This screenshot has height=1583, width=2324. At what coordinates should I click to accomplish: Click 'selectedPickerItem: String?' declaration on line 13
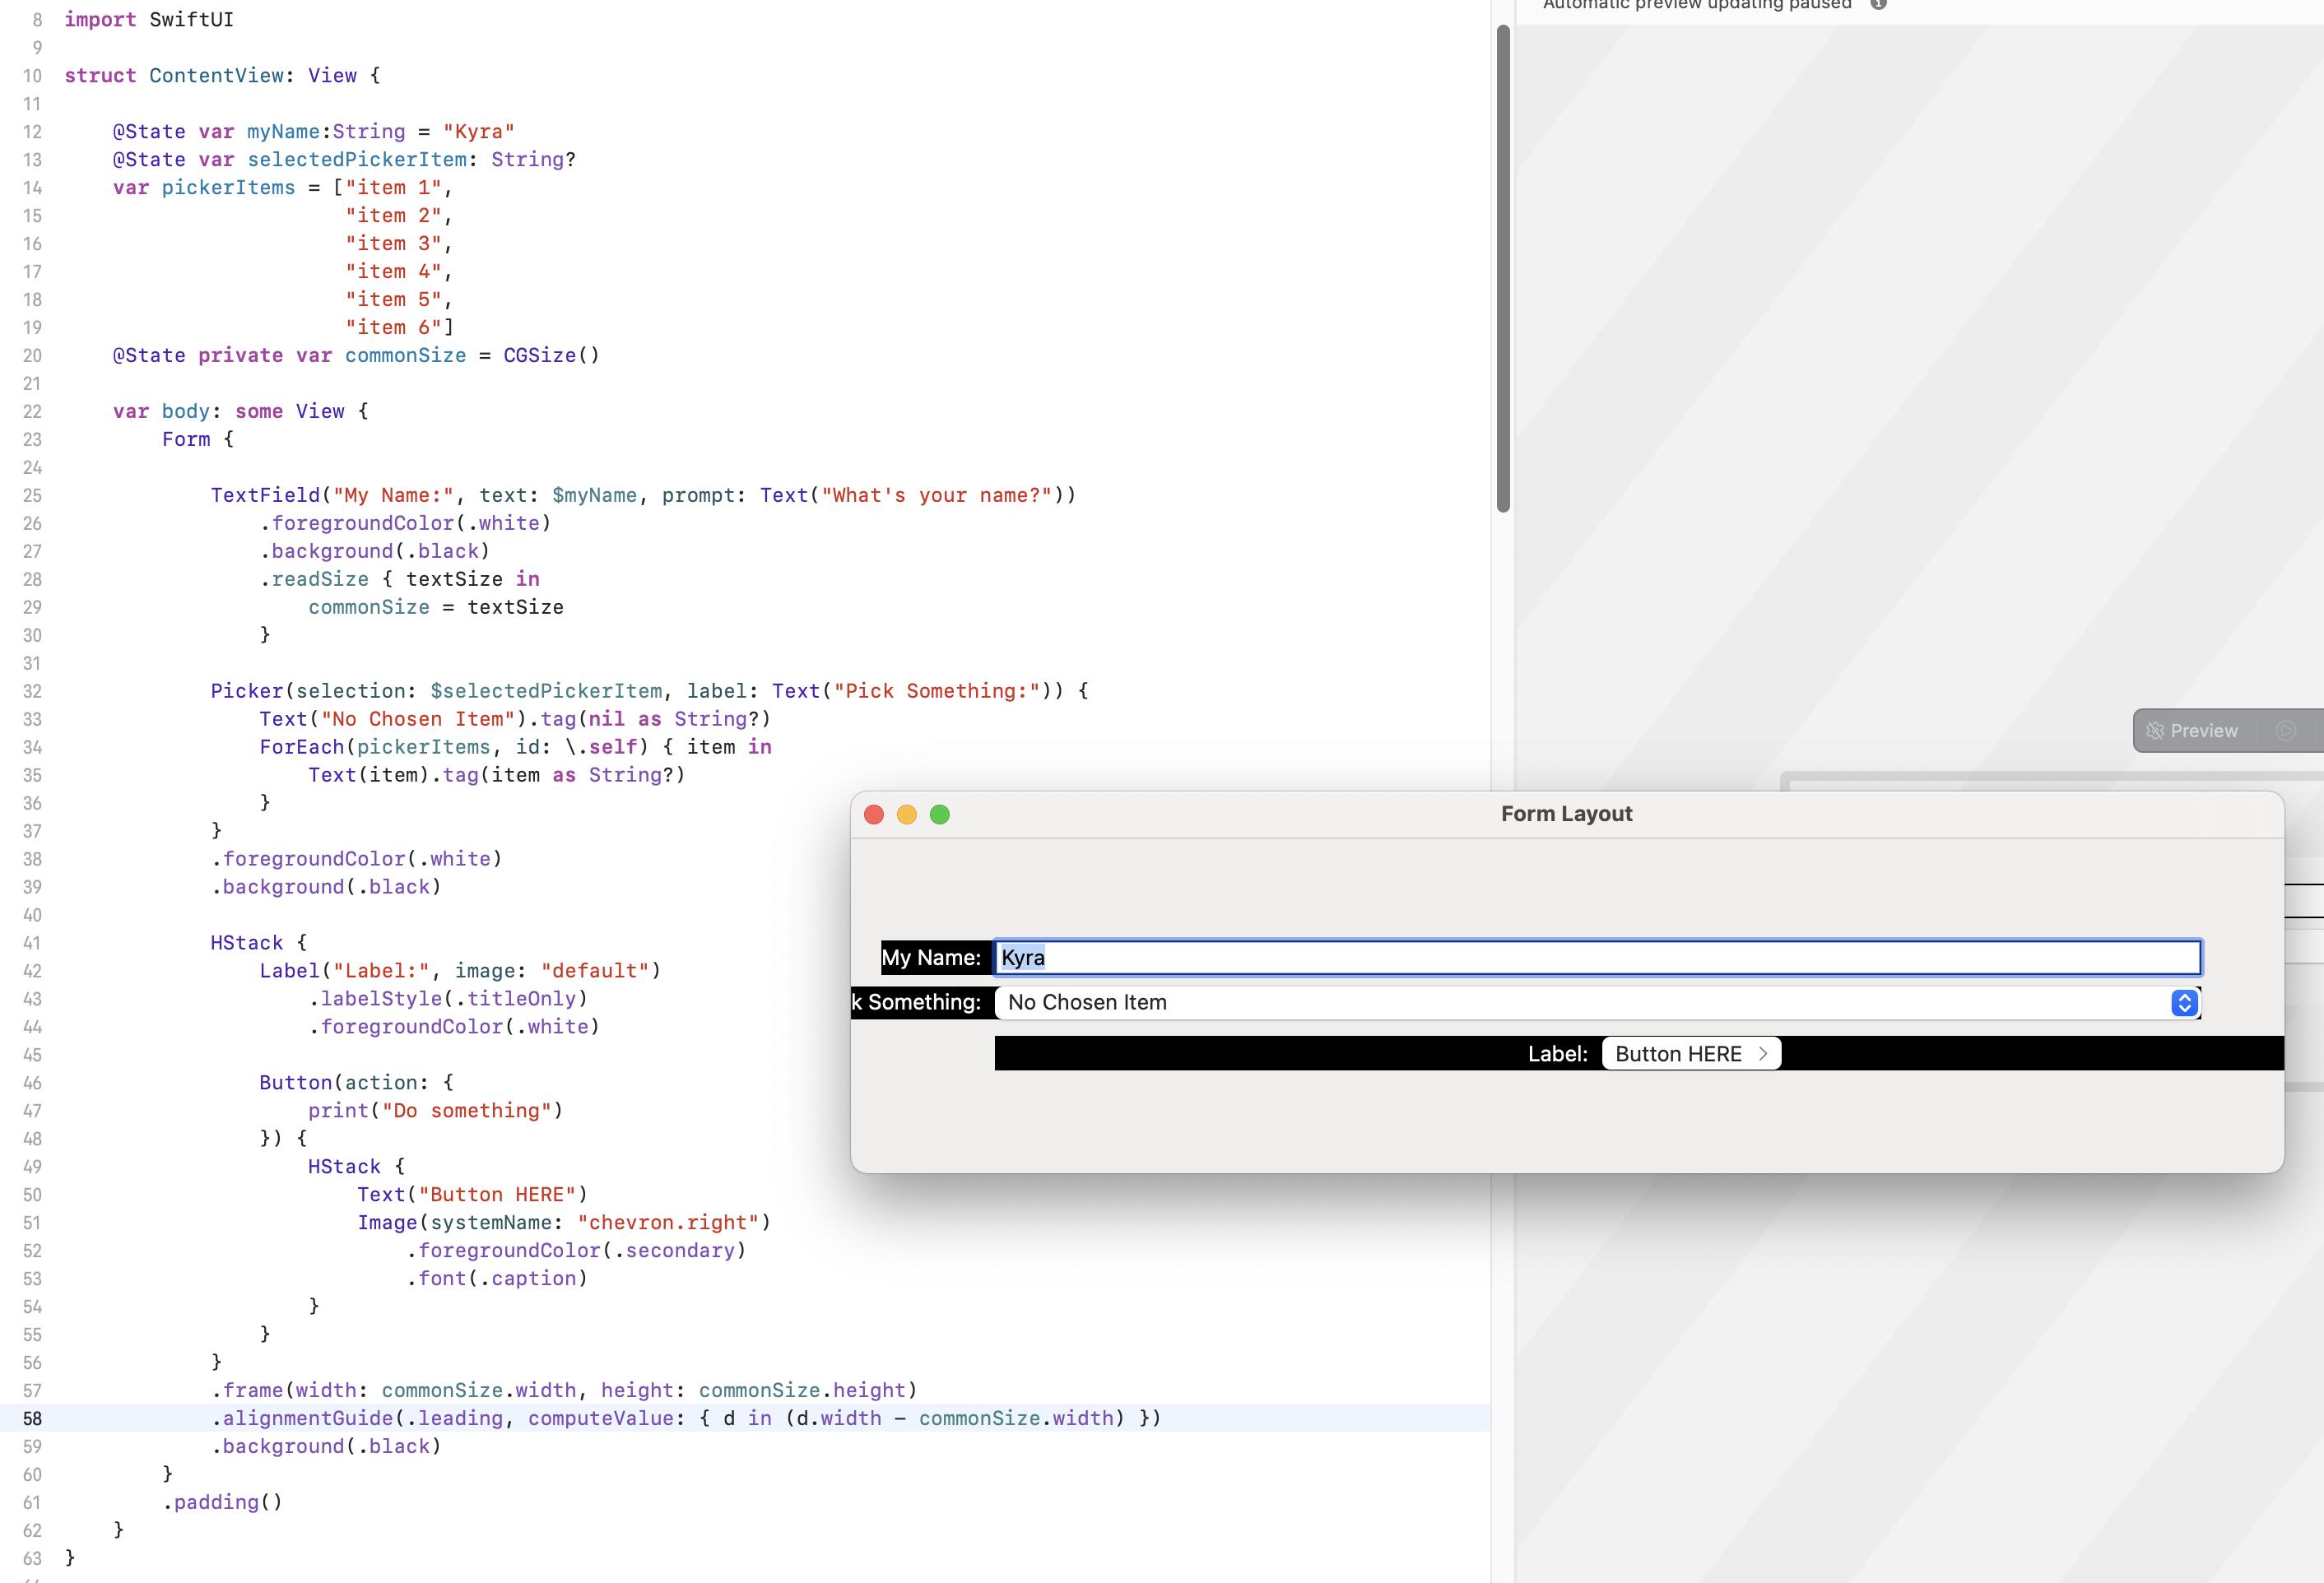click(x=411, y=159)
